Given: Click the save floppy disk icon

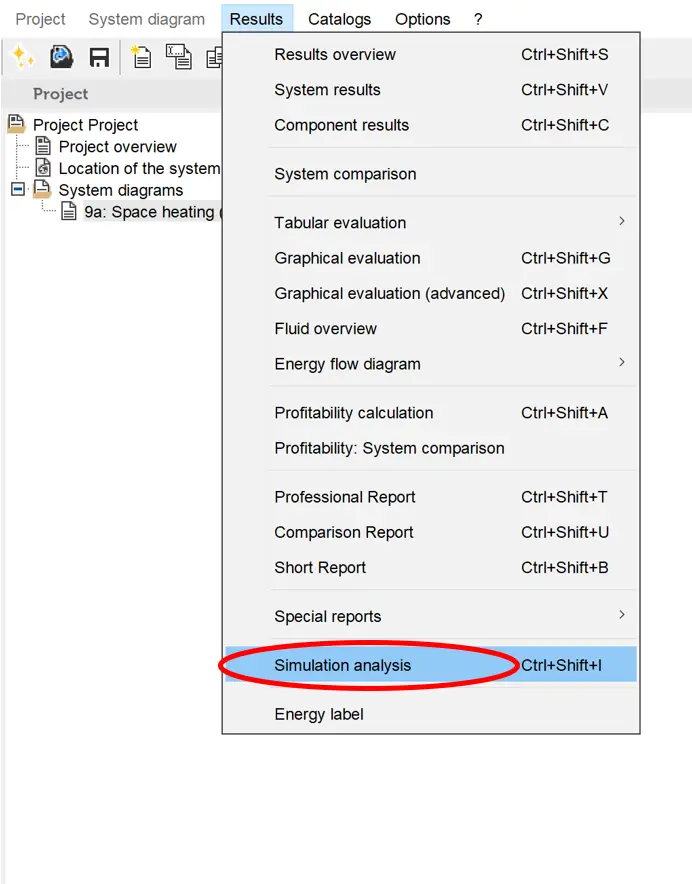Looking at the screenshot, I should point(99,58).
